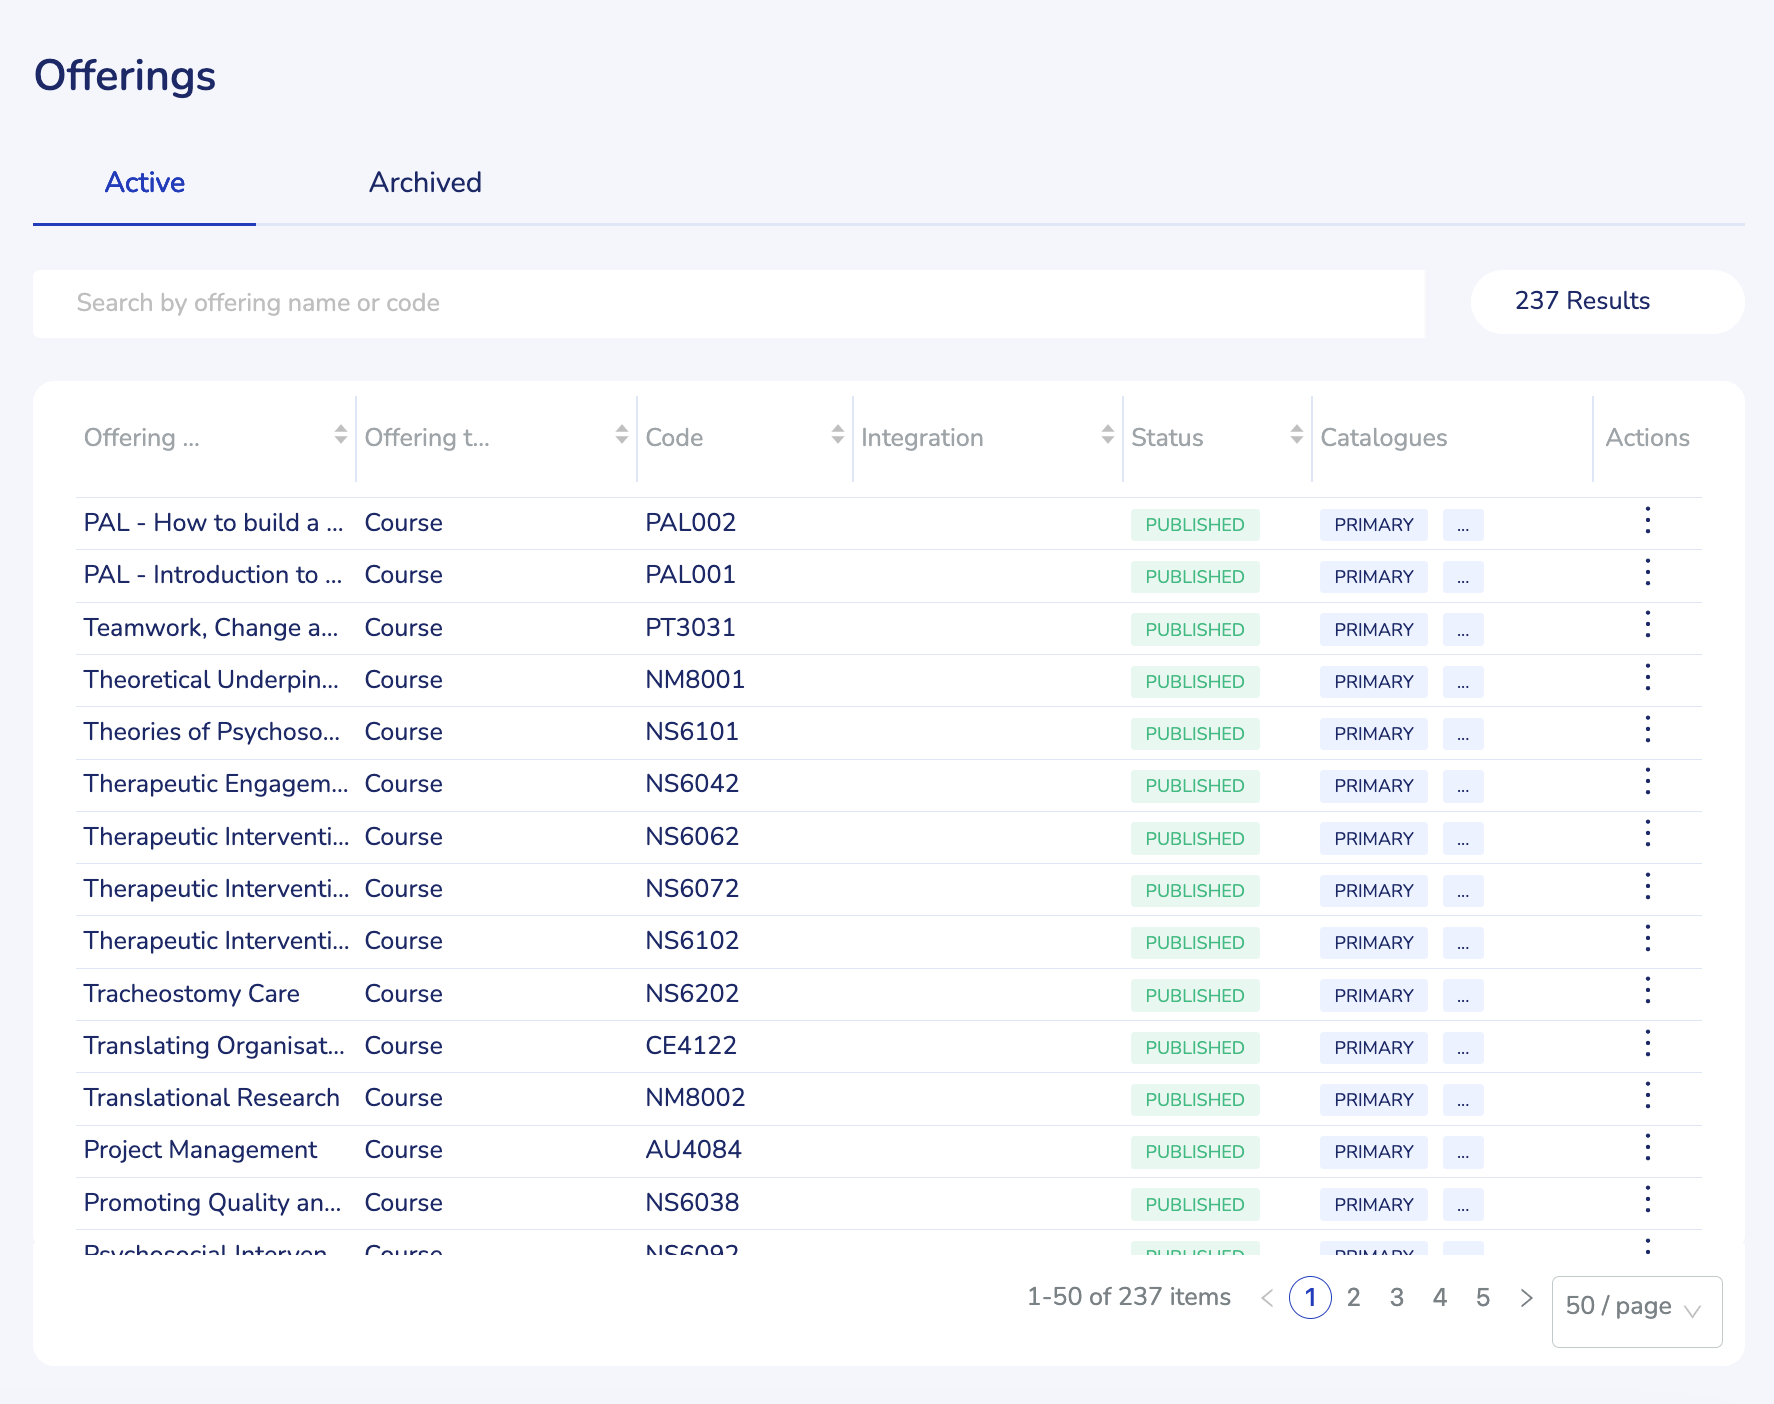1774x1404 pixels.
Task: Open actions menu for Tracheostomy Care row
Action: click(x=1647, y=992)
